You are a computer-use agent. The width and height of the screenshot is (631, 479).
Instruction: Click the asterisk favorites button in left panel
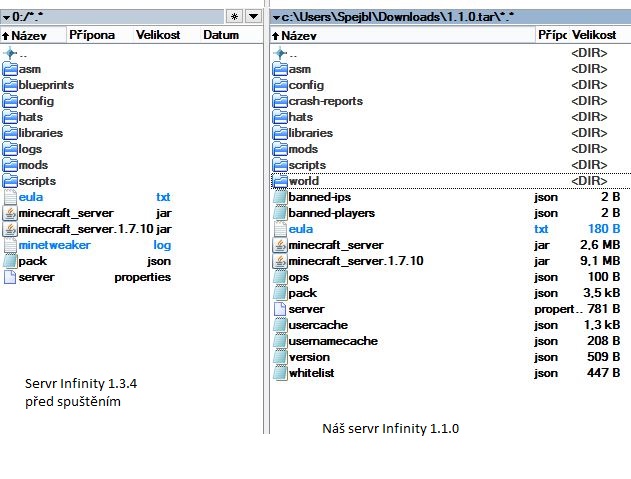(234, 17)
